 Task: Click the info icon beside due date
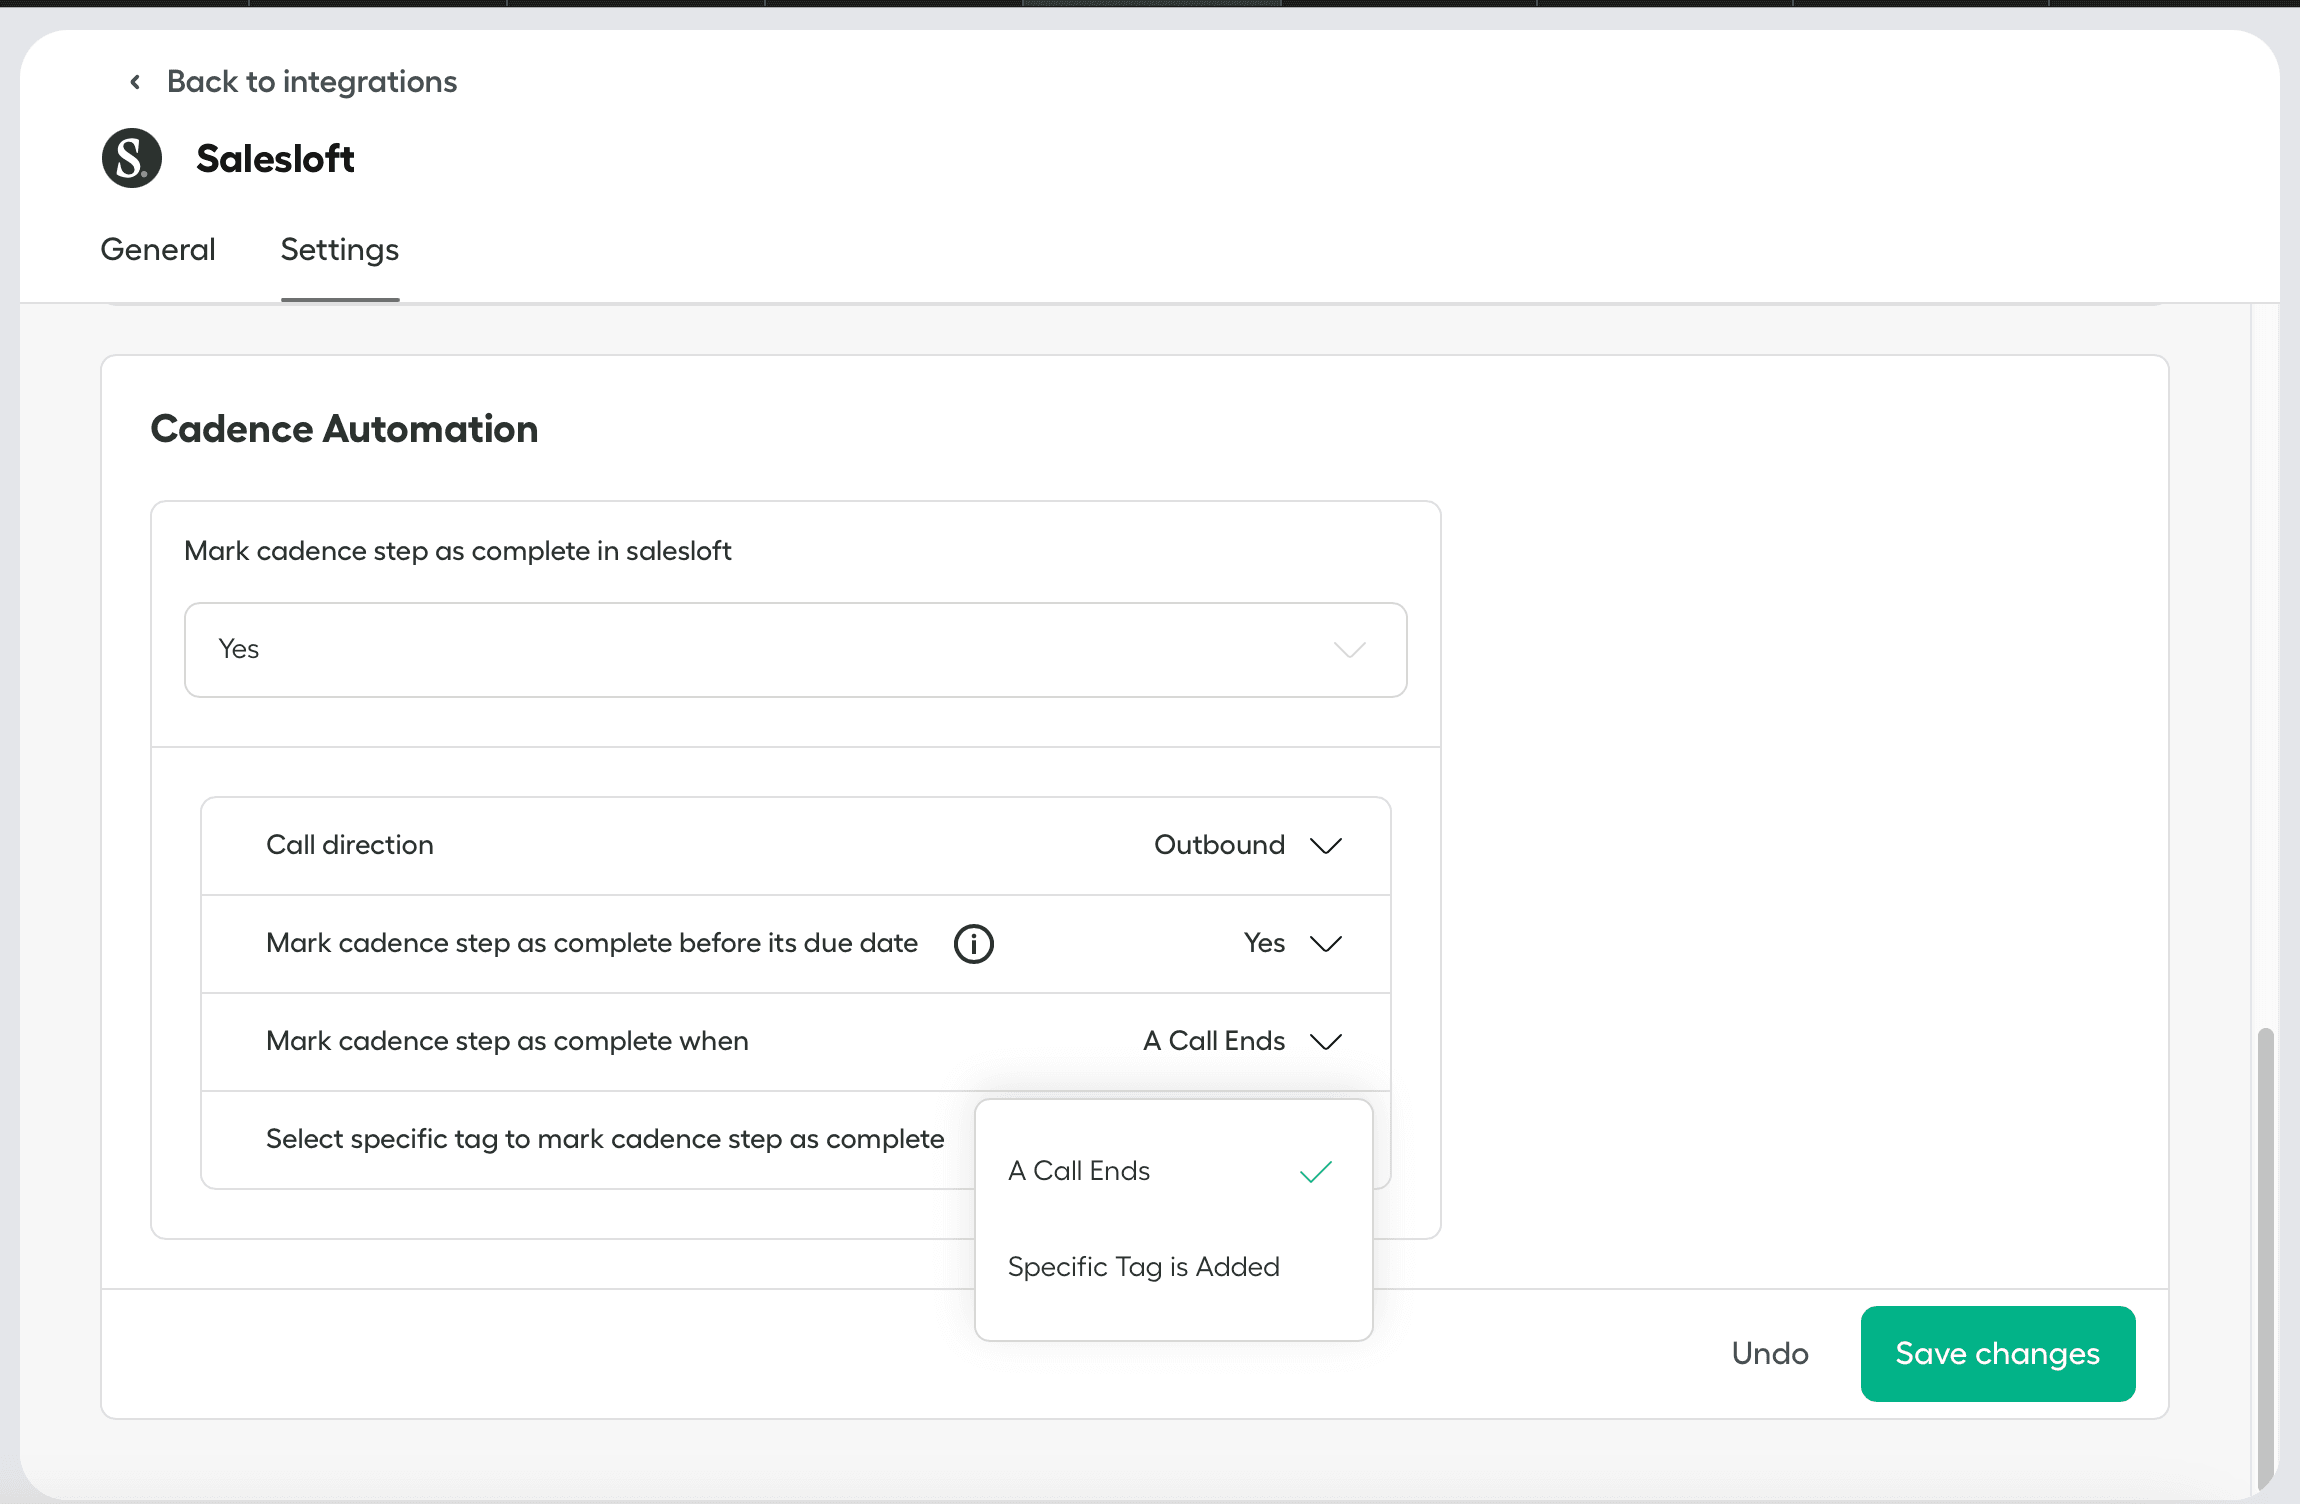point(973,943)
